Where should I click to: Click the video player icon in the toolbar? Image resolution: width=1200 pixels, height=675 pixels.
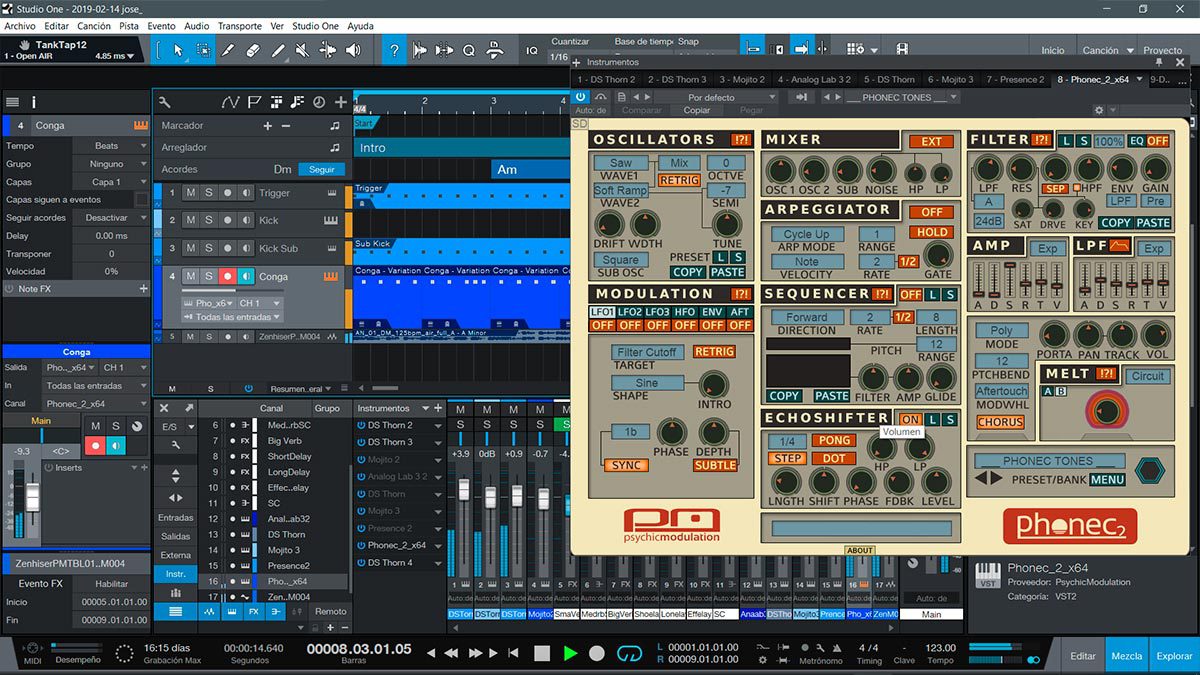click(903, 49)
